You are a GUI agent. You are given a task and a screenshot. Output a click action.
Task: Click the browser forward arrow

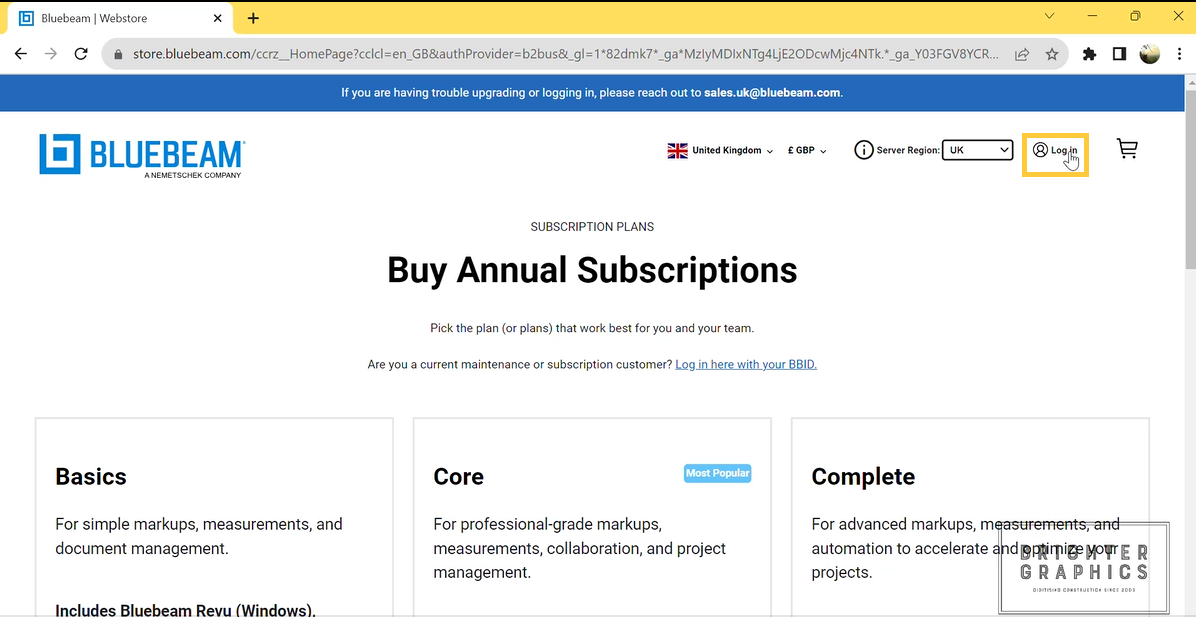click(x=50, y=54)
